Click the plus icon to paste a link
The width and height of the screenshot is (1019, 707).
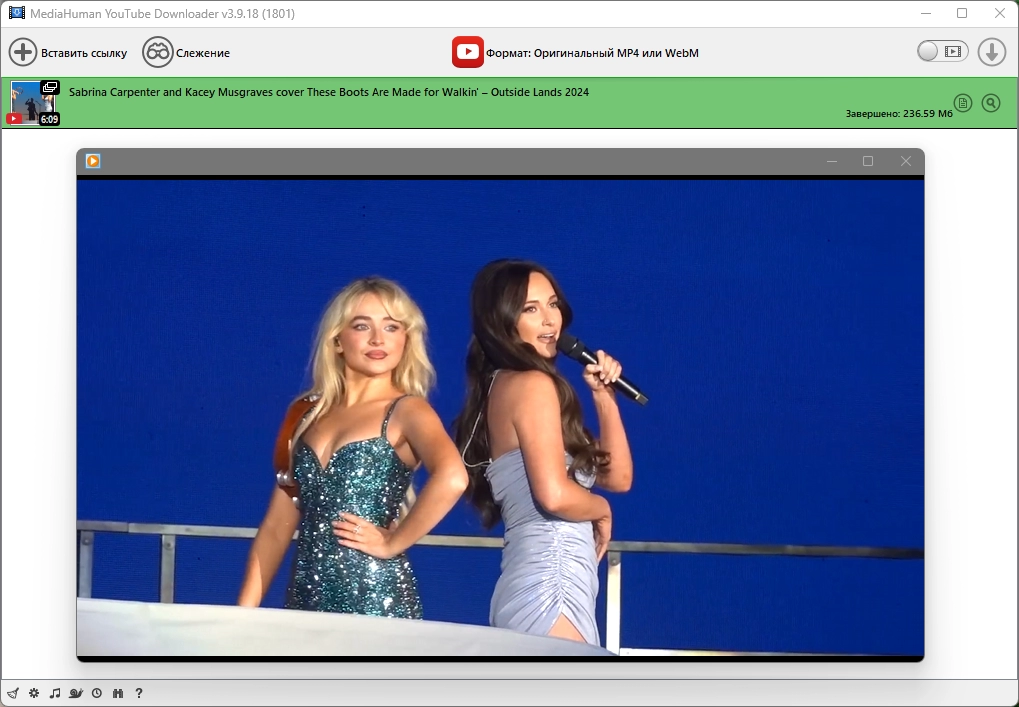(23, 53)
